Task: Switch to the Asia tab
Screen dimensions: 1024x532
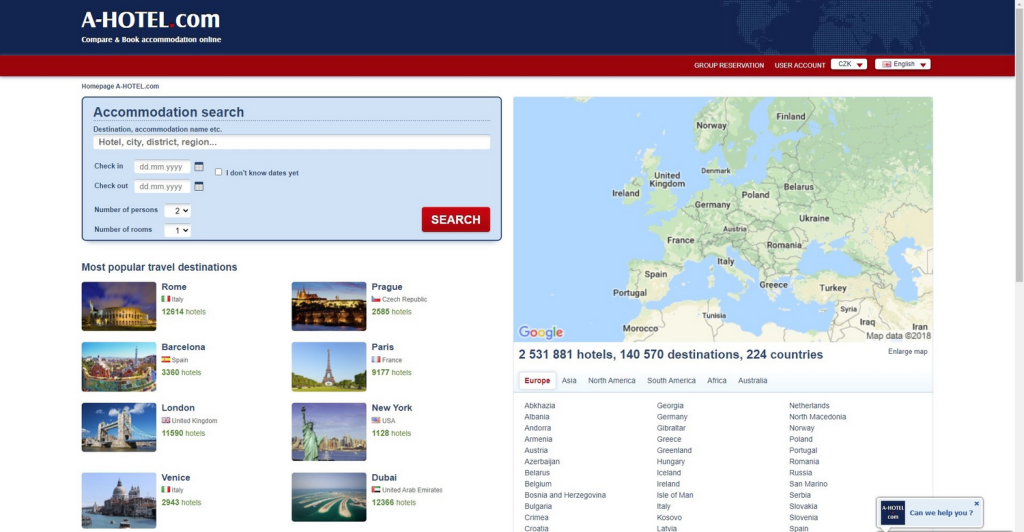Action: point(569,381)
